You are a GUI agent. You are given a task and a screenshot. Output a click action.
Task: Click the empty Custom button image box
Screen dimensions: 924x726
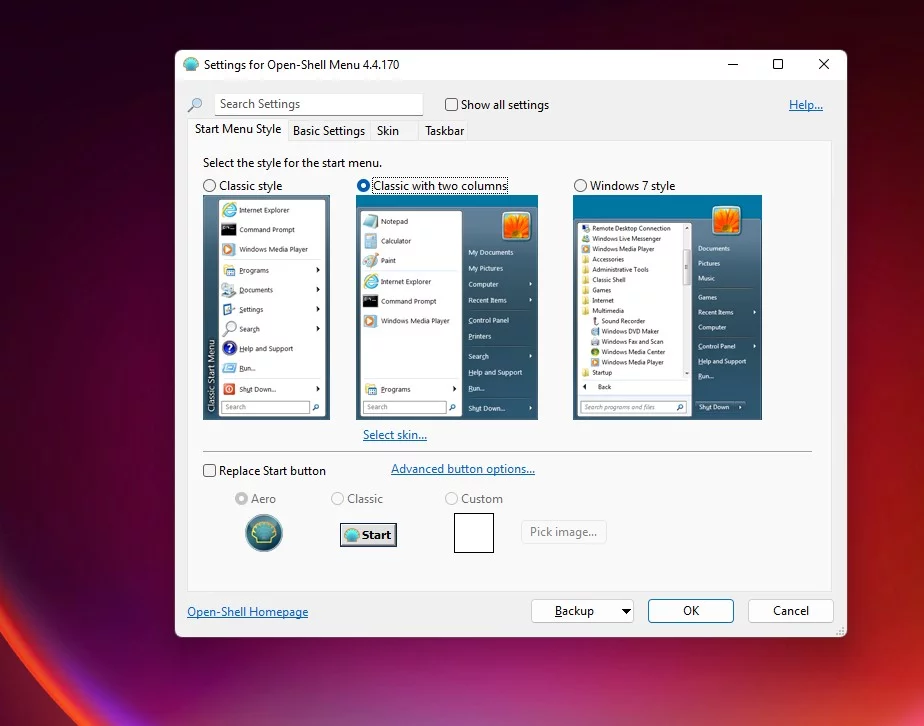474,533
